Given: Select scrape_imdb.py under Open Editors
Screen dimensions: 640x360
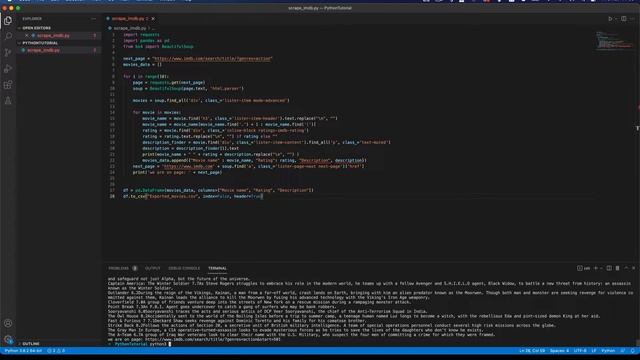Looking at the screenshot, I should point(53,36).
